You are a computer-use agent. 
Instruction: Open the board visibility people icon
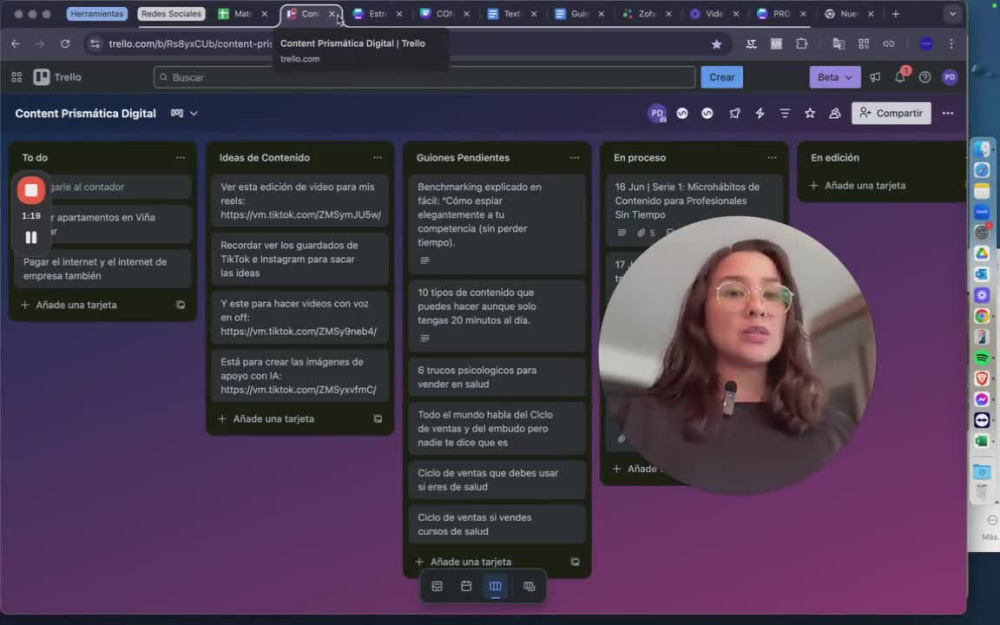click(835, 114)
